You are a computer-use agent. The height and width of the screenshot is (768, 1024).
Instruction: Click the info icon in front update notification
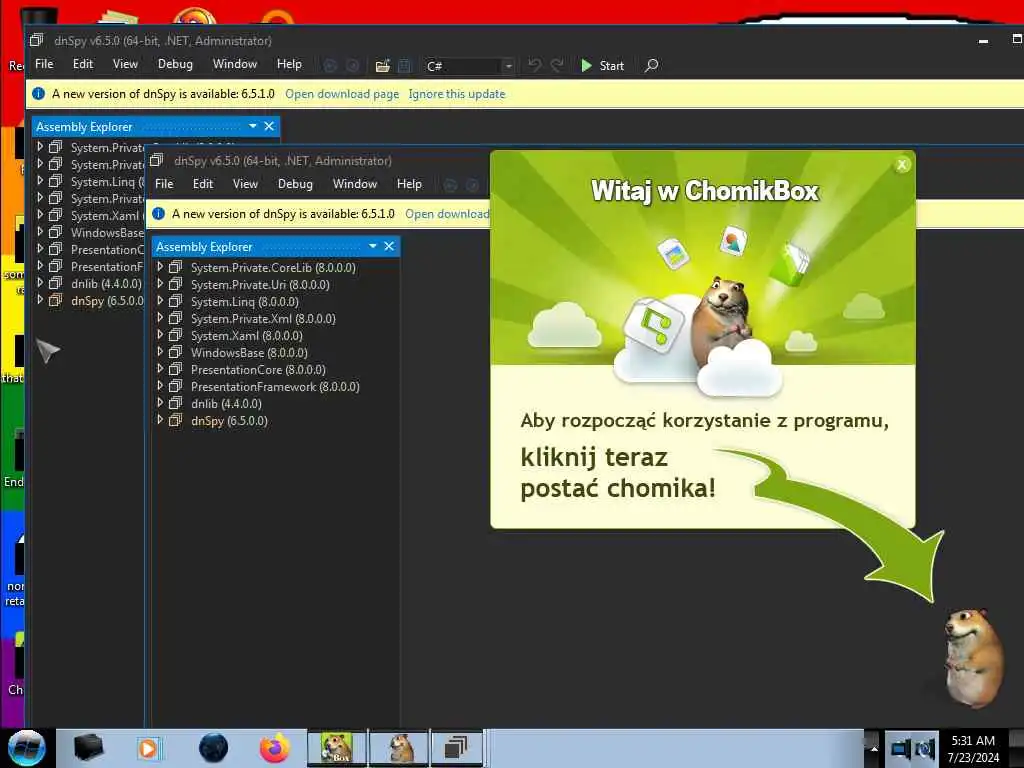coord(158,214)
